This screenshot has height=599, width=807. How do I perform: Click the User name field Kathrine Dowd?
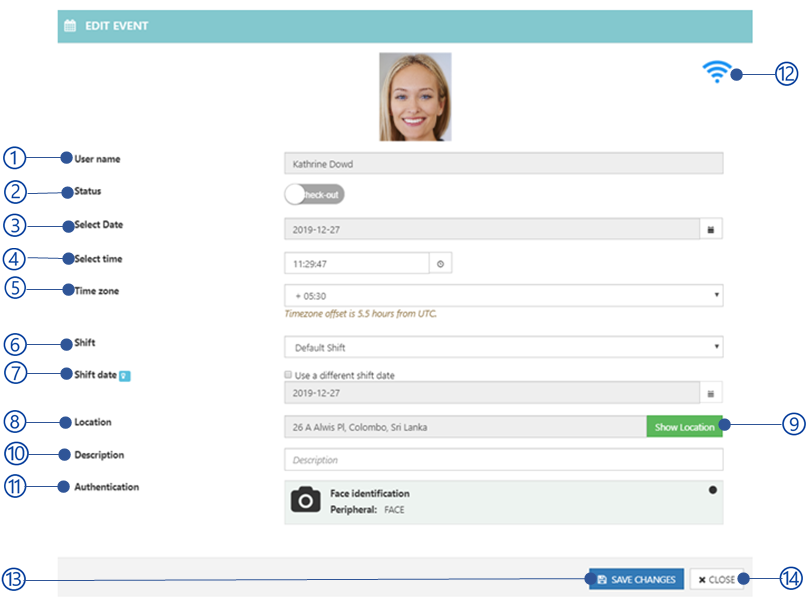pyautogui.click(x=503, y=163)
